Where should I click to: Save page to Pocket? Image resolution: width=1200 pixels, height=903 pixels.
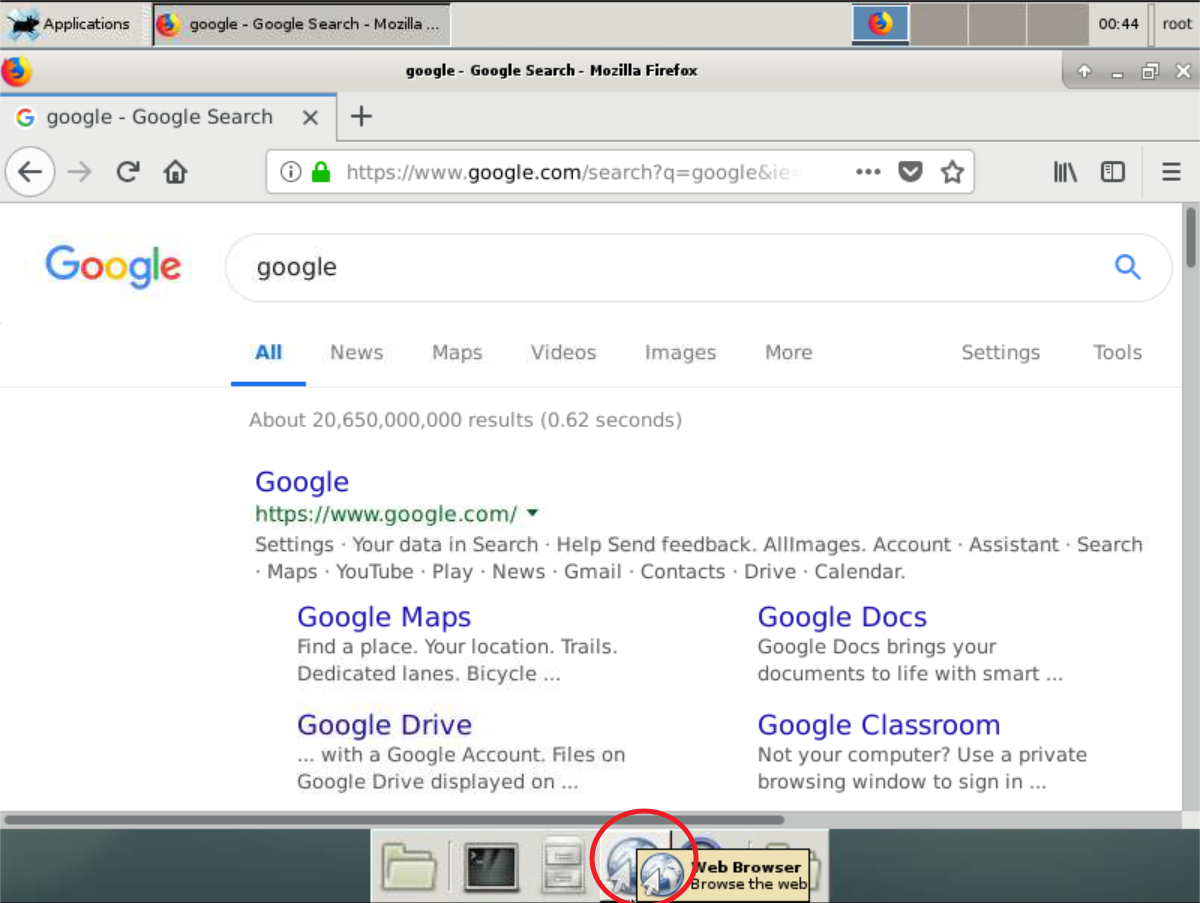pyautogui.click(x=910, y=172)
